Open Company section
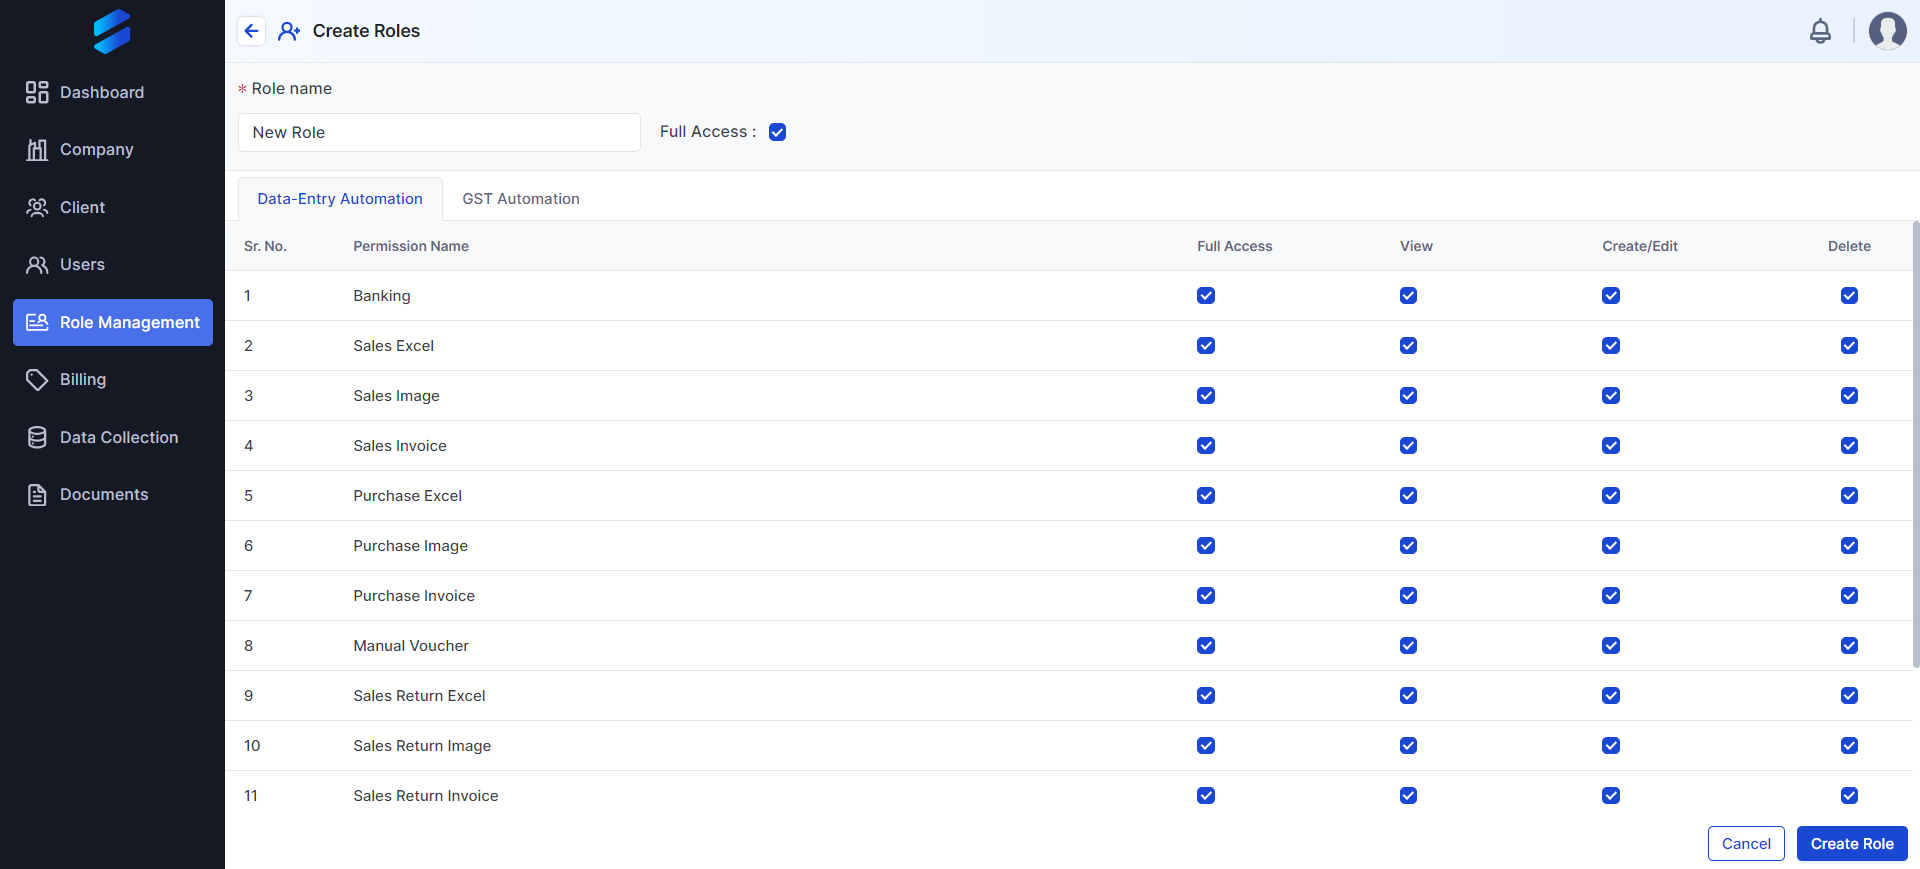1920x869 pixels. pyautogui.click(x=113, y=150)
